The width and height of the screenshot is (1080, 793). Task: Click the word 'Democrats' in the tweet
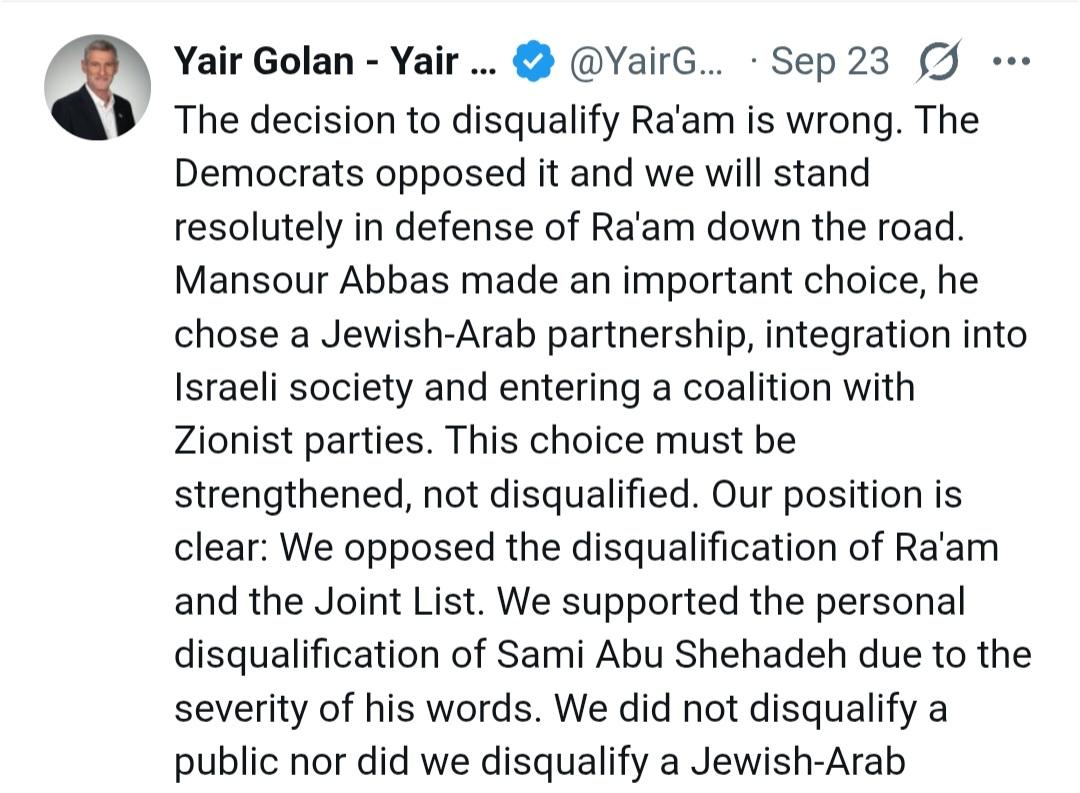point(269,173)
